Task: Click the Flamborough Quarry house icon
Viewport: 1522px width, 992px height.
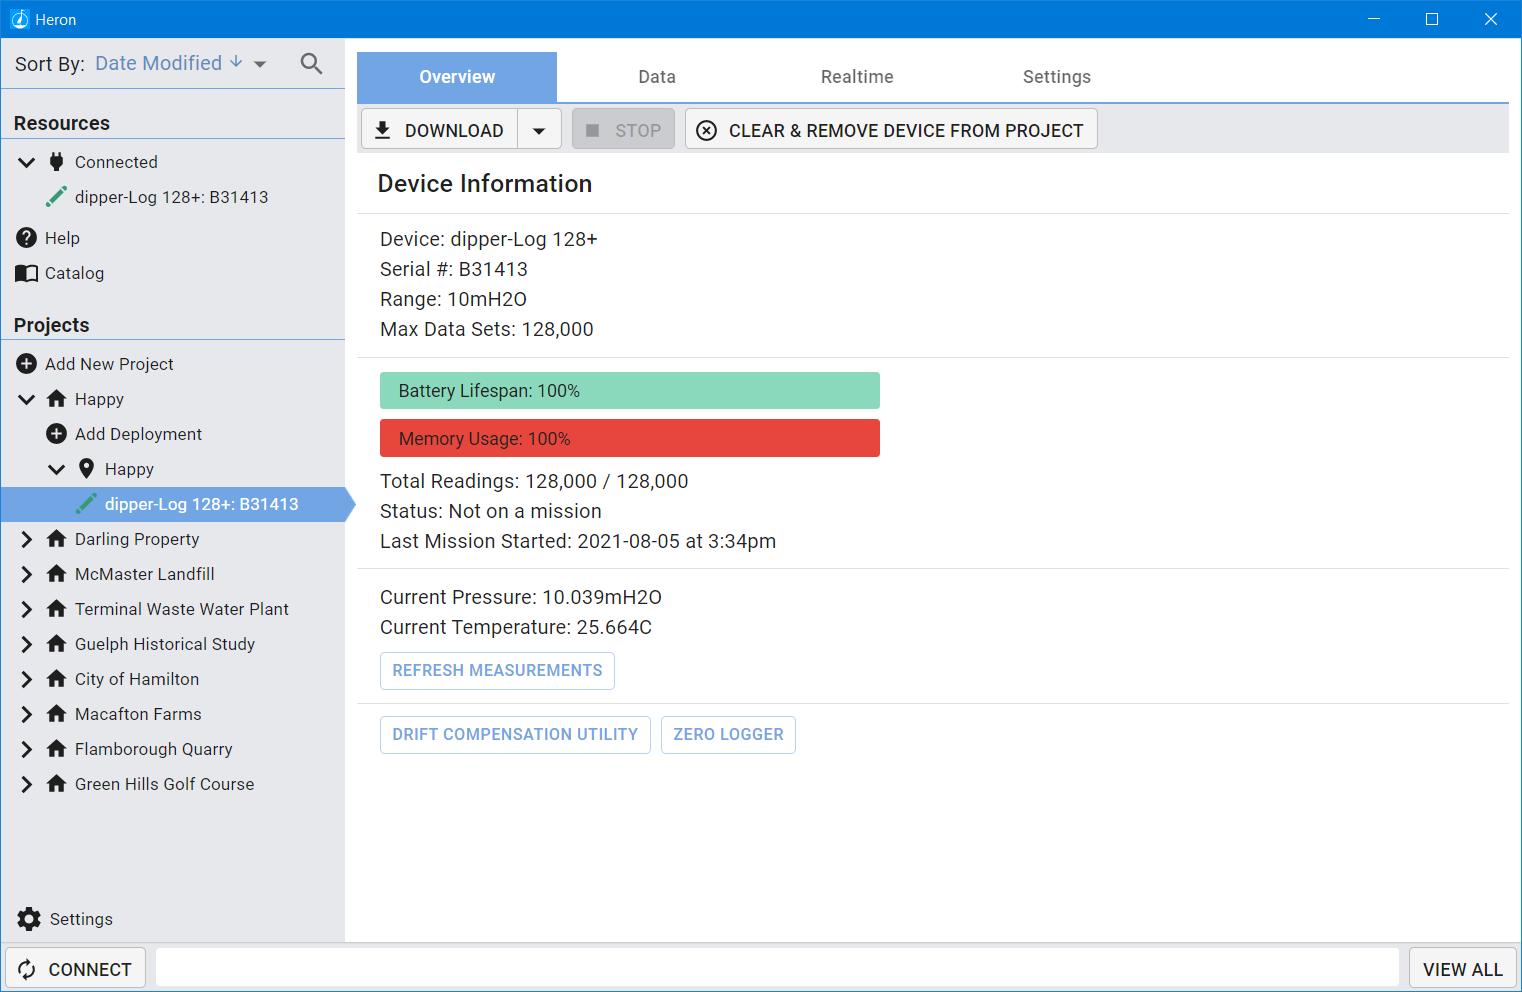Action: pyautogui.click(x=57, y=749)
